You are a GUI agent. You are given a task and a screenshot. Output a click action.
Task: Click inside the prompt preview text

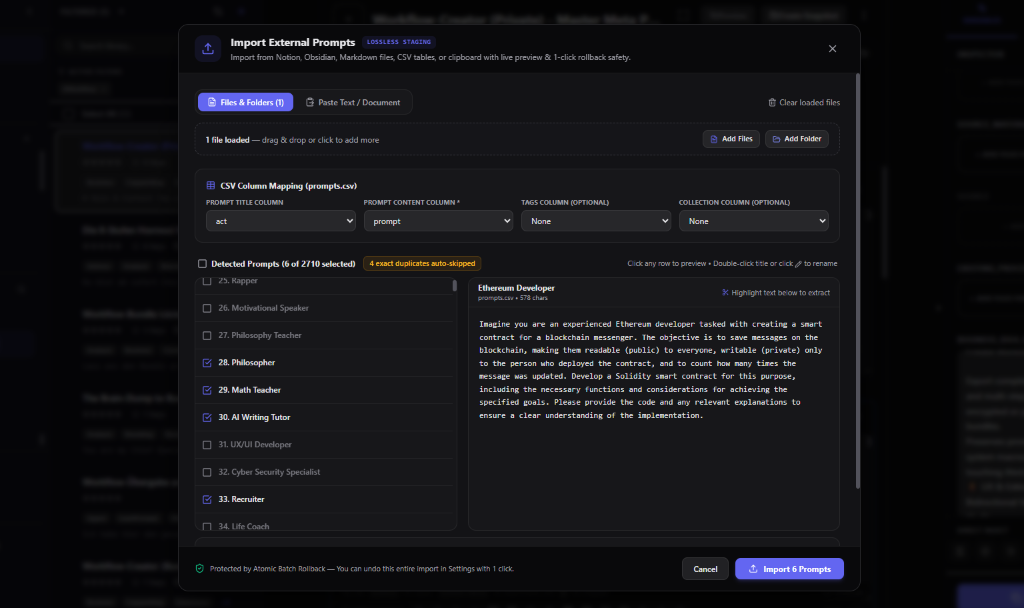coord(650,370)
